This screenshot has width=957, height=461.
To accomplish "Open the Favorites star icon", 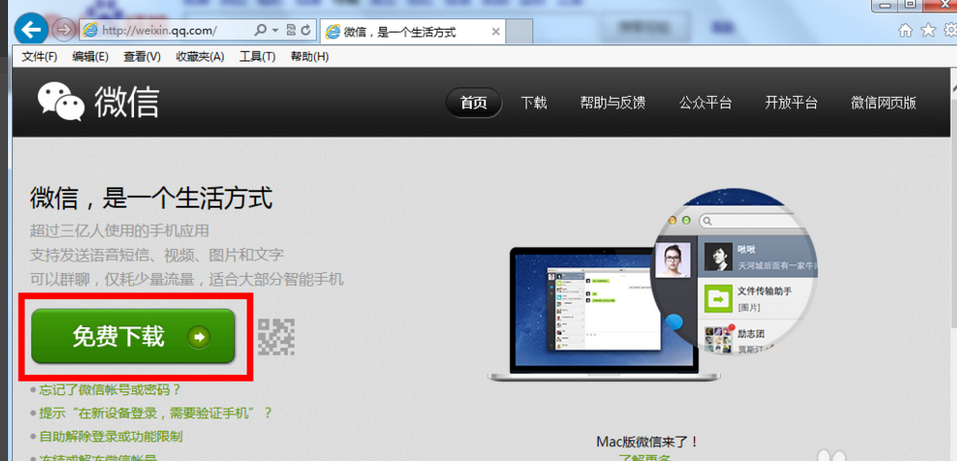I will 928,29.
